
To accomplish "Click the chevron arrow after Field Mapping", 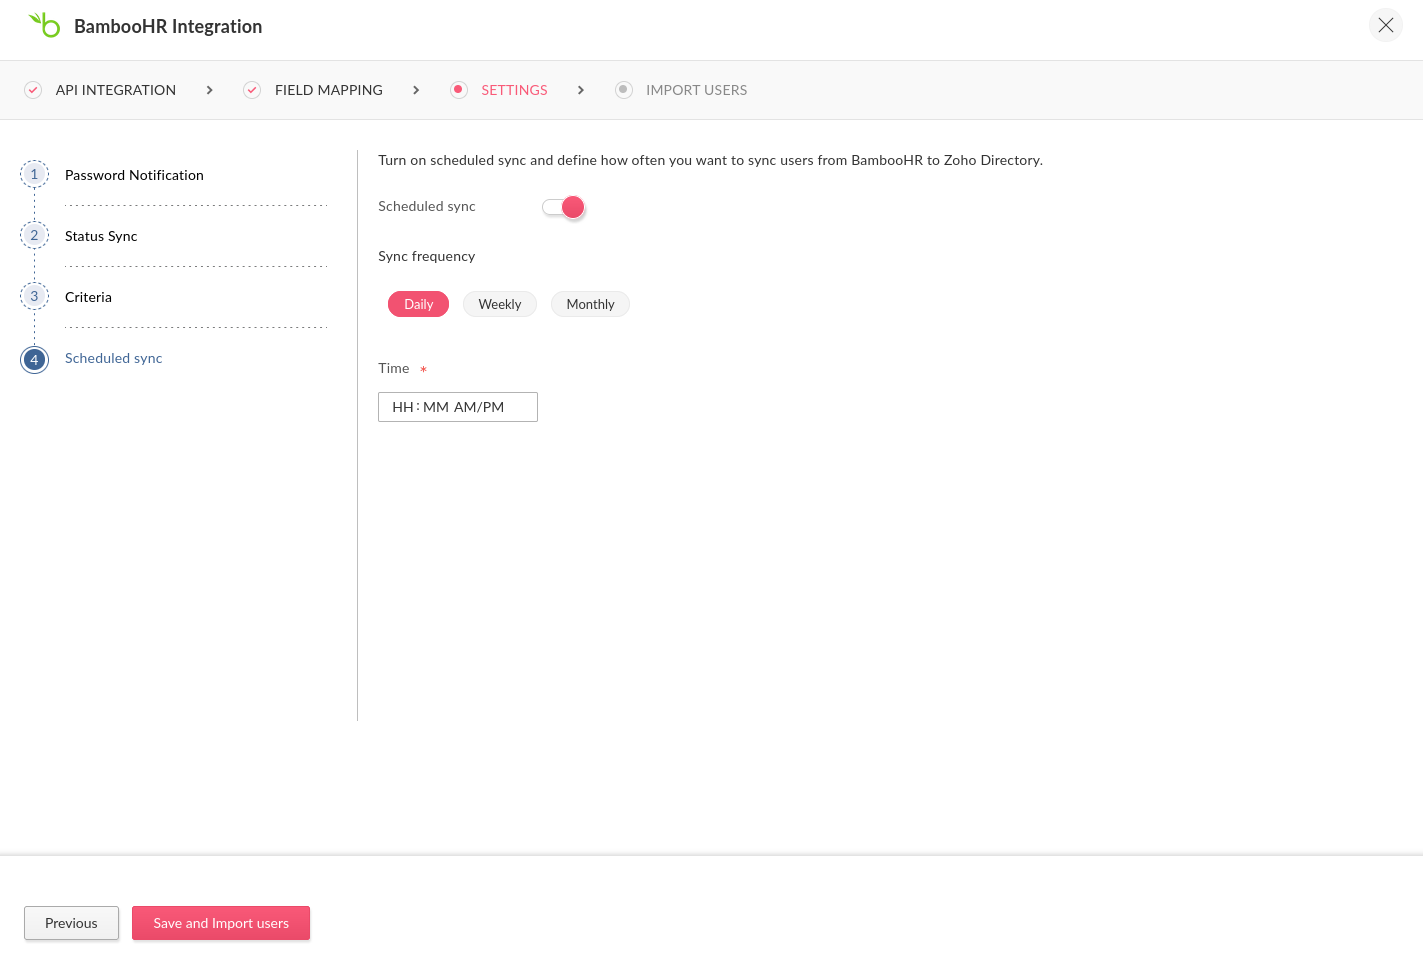I will (416, 90).
